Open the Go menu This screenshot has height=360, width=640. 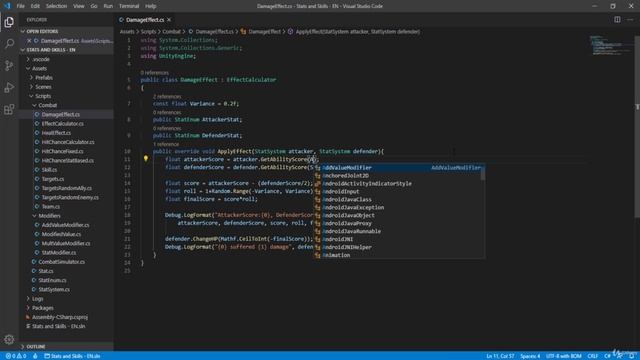tap(94, 6)
